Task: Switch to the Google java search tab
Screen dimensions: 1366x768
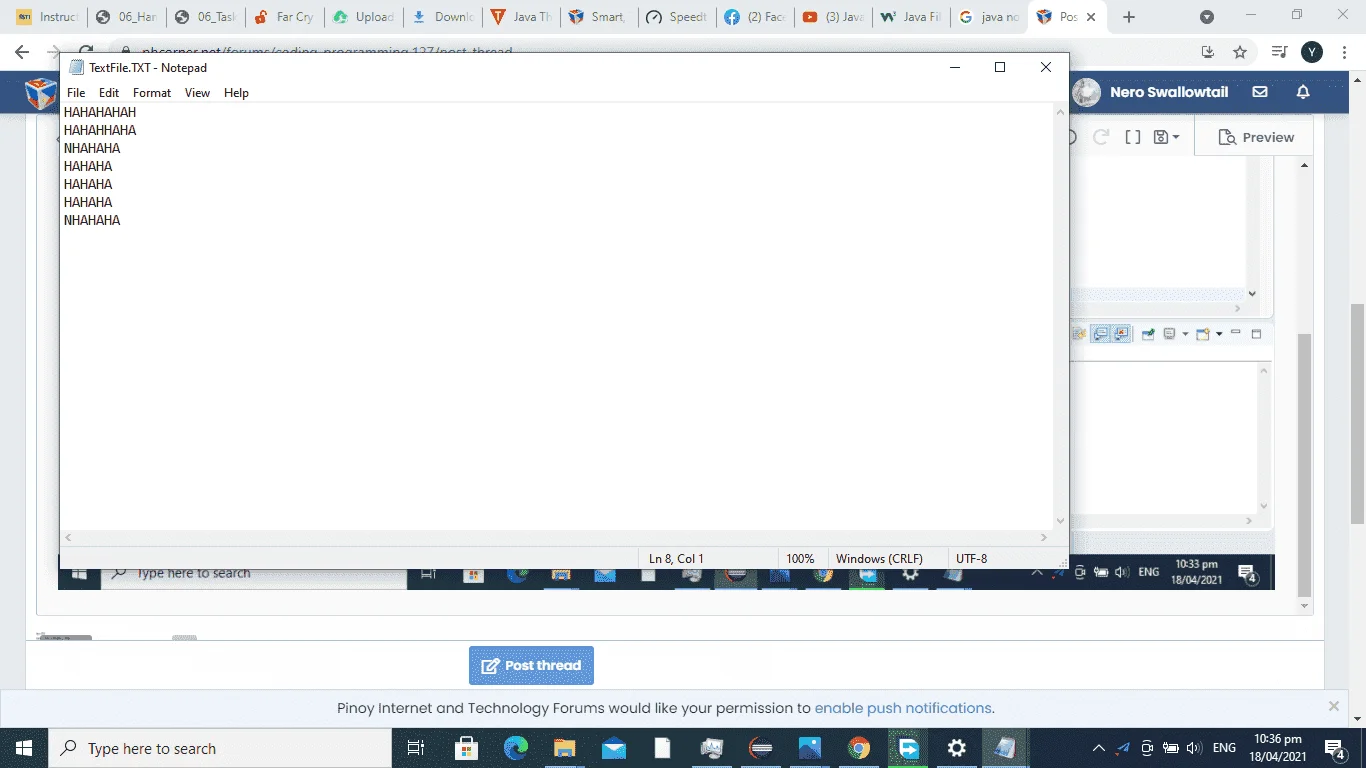Action: tap(988, 17)
